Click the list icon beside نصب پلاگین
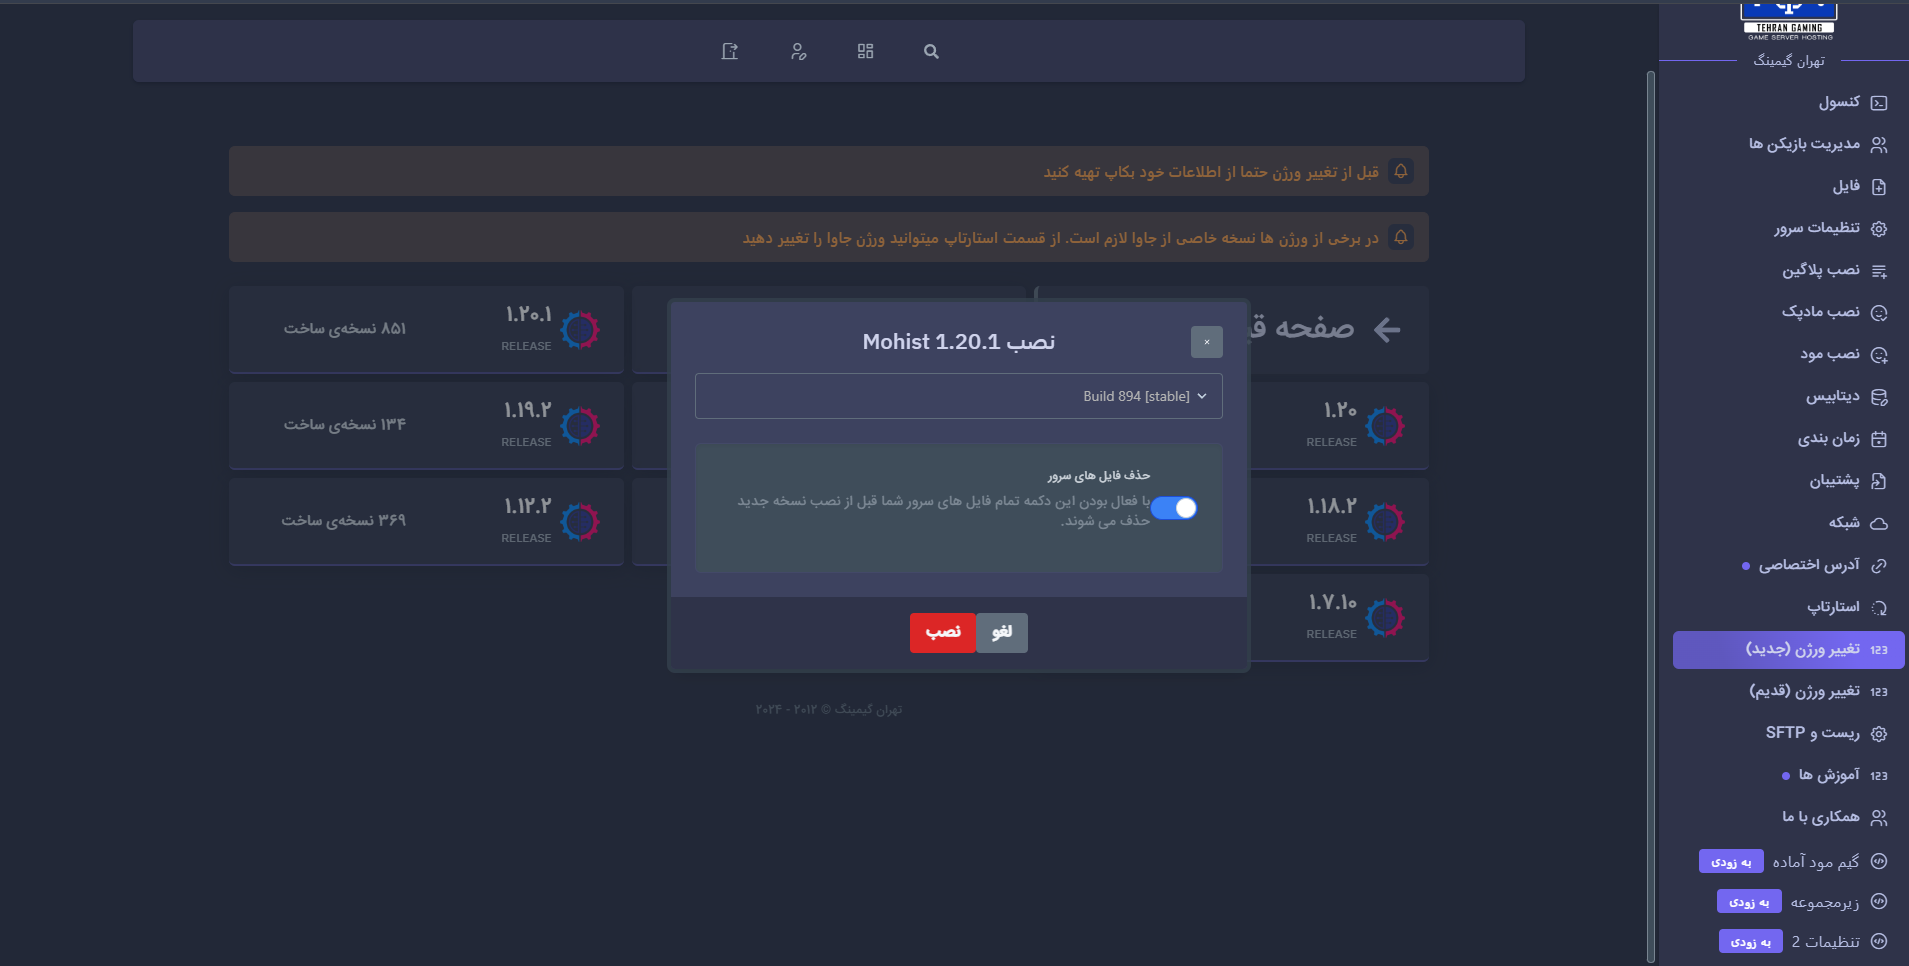 coord(1879,271)
